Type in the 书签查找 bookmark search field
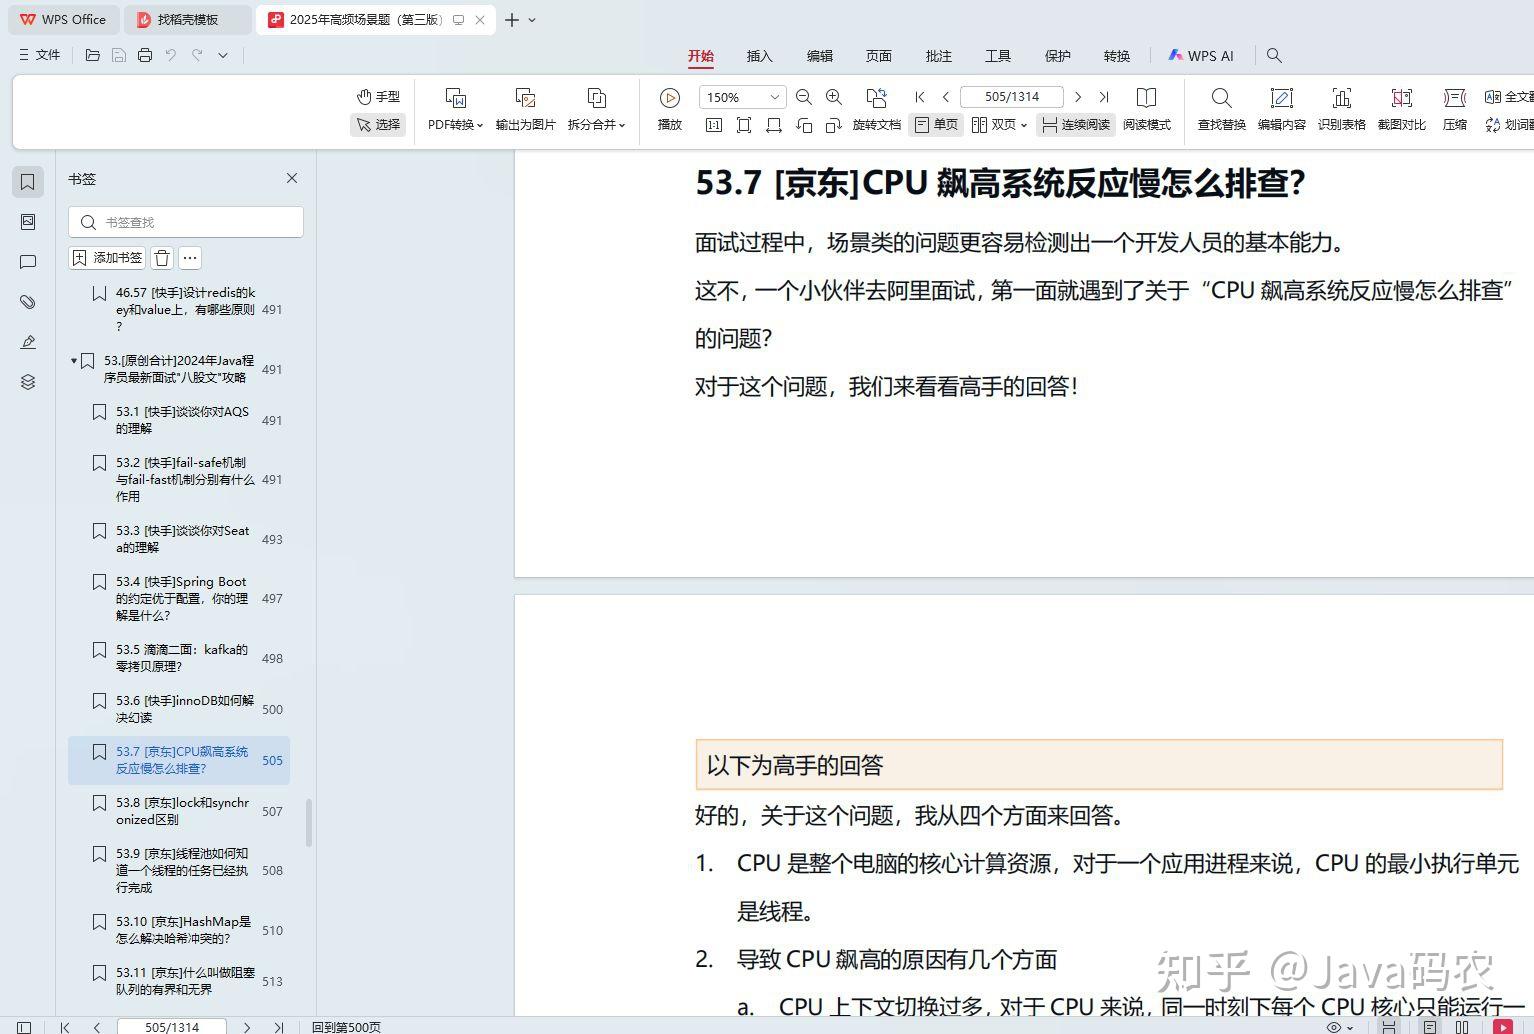Viewport: 1534px width, 1034px height. [185, 222]
